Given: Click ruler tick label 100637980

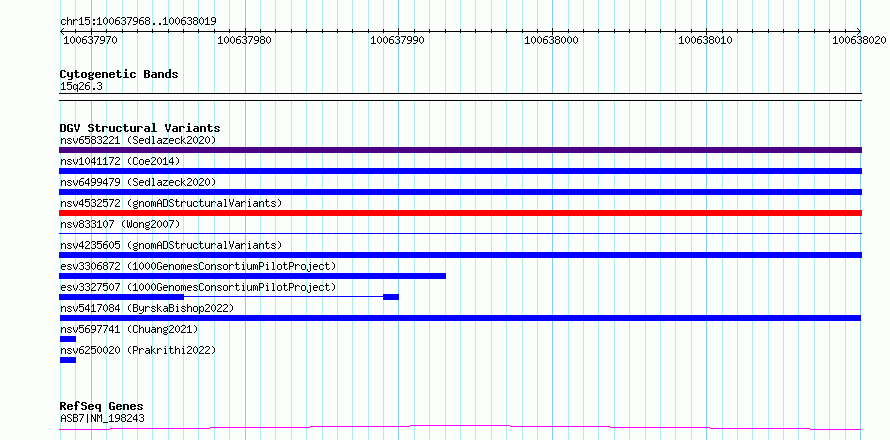Looking at the screenshot, I should (244, 40).
